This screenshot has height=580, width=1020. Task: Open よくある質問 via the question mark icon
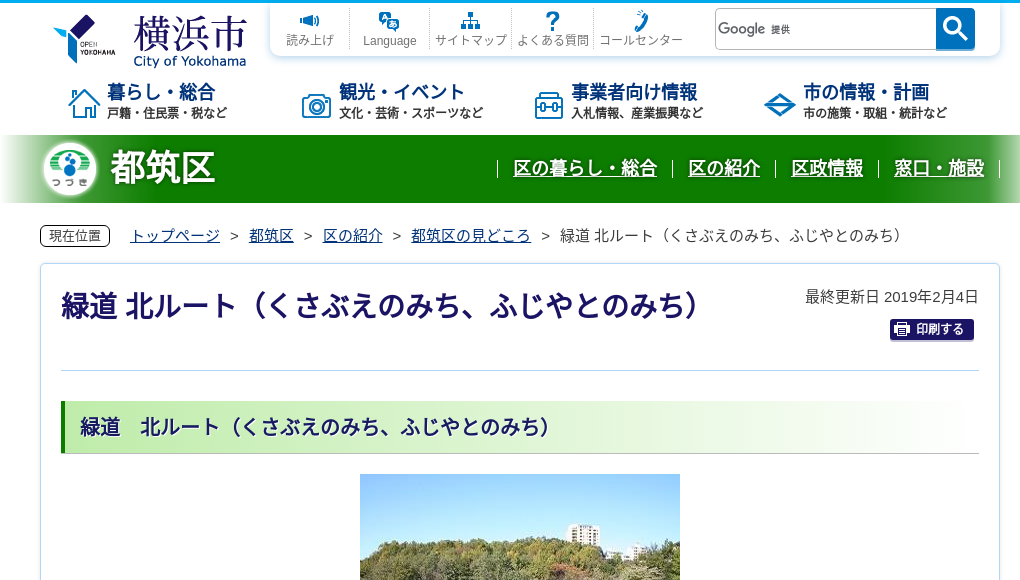552,20
